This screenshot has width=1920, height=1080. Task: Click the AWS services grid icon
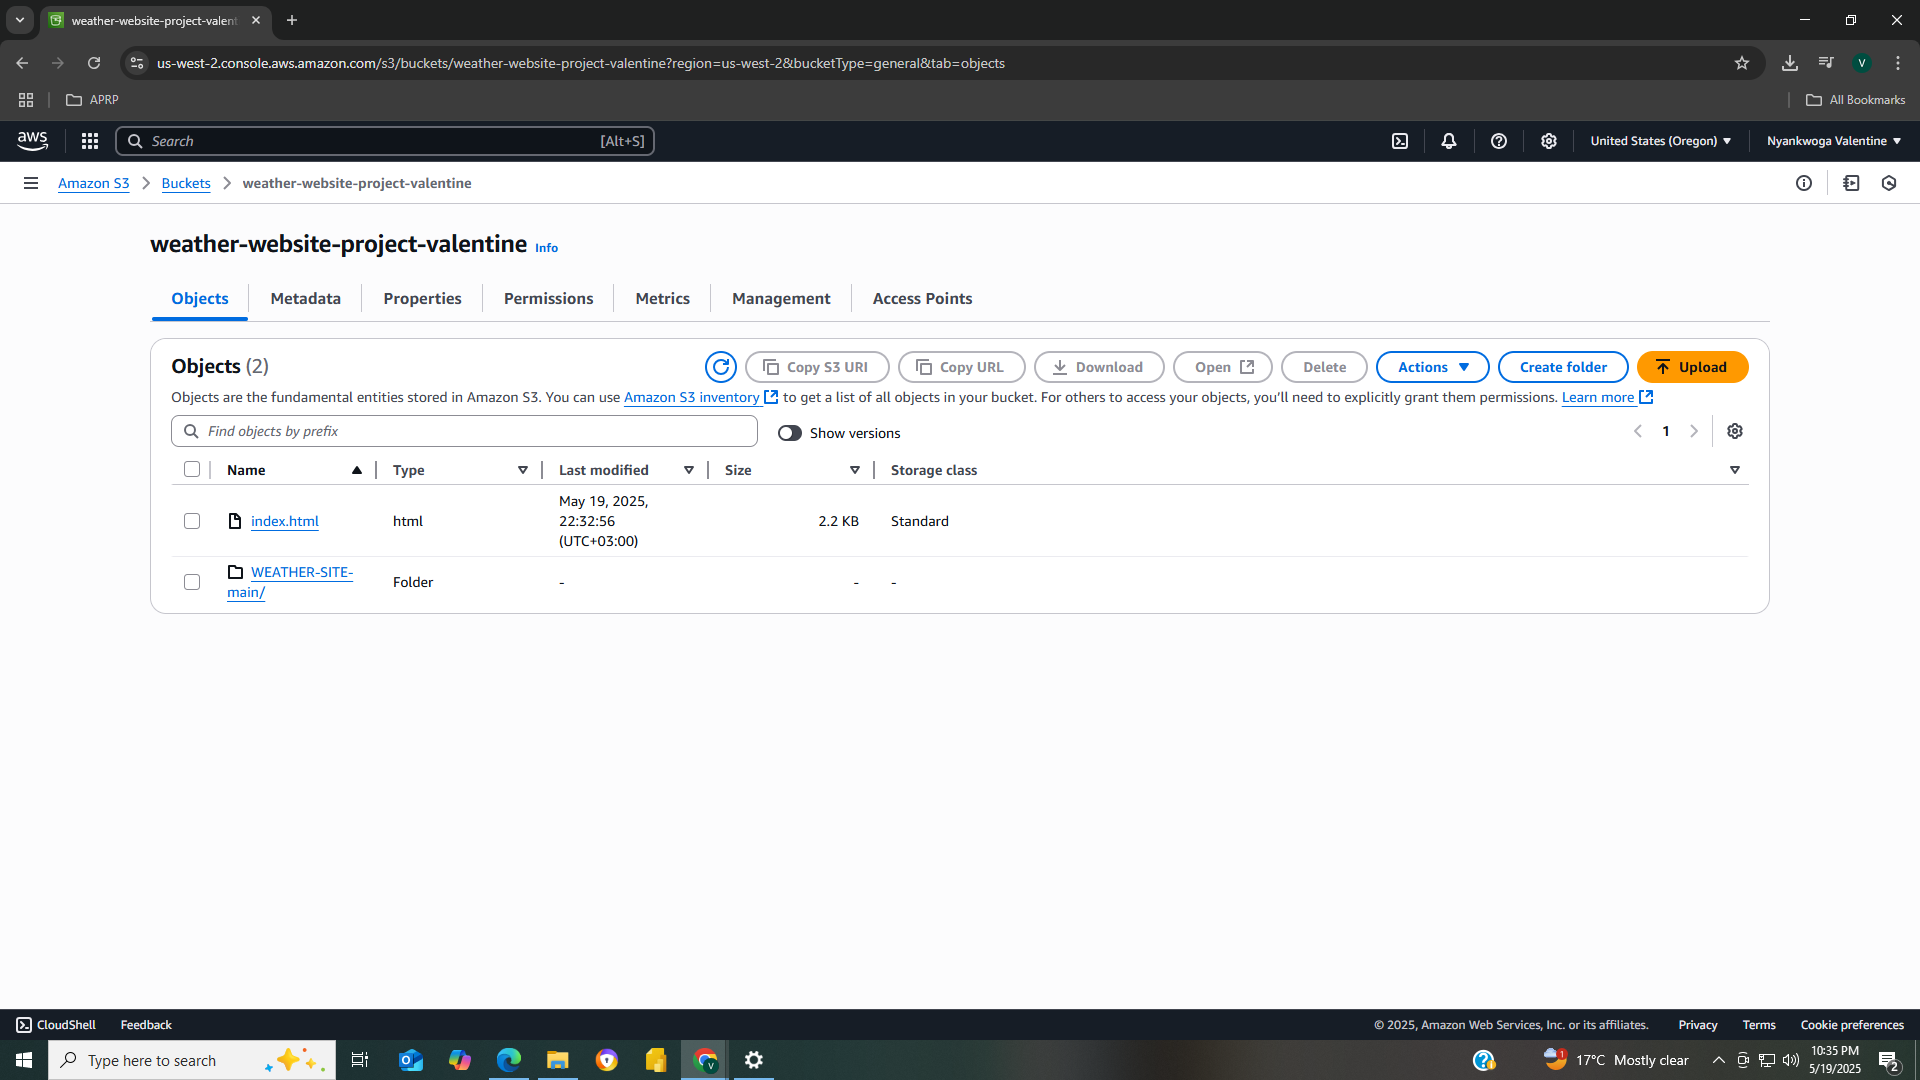[x=90, y=141]
